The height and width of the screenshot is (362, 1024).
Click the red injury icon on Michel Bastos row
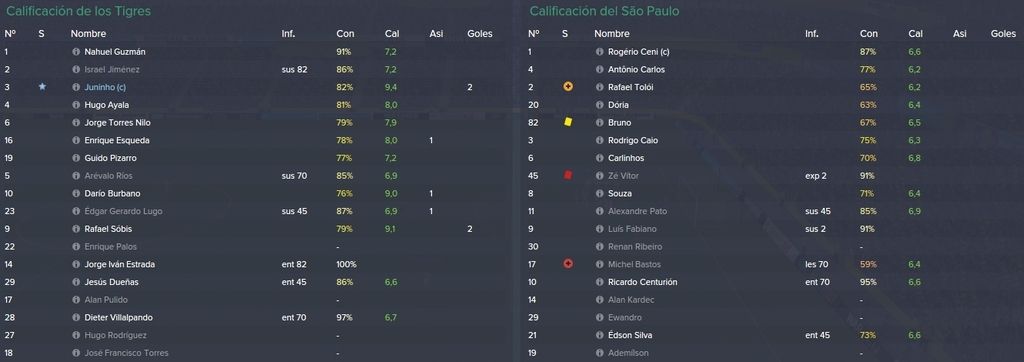[x=568, y=264]
